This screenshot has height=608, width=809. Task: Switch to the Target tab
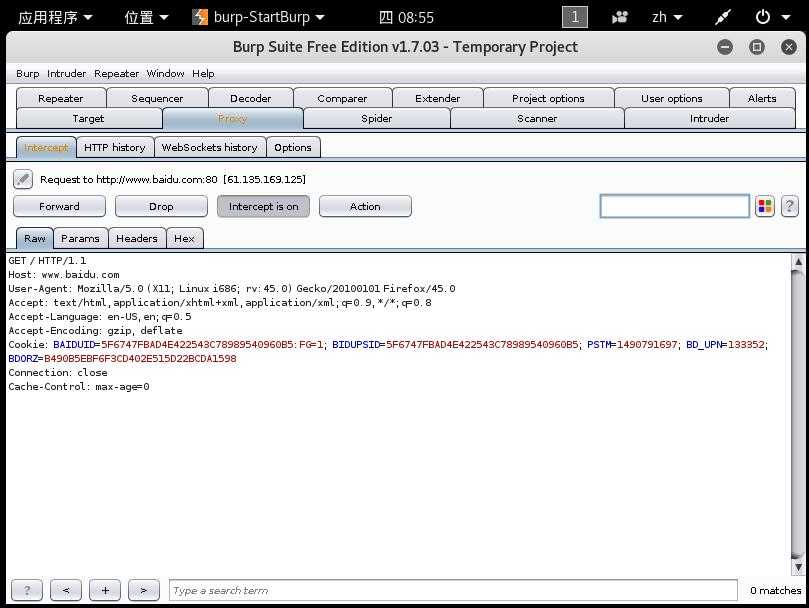pyautogui.click(x=88, y=118)
